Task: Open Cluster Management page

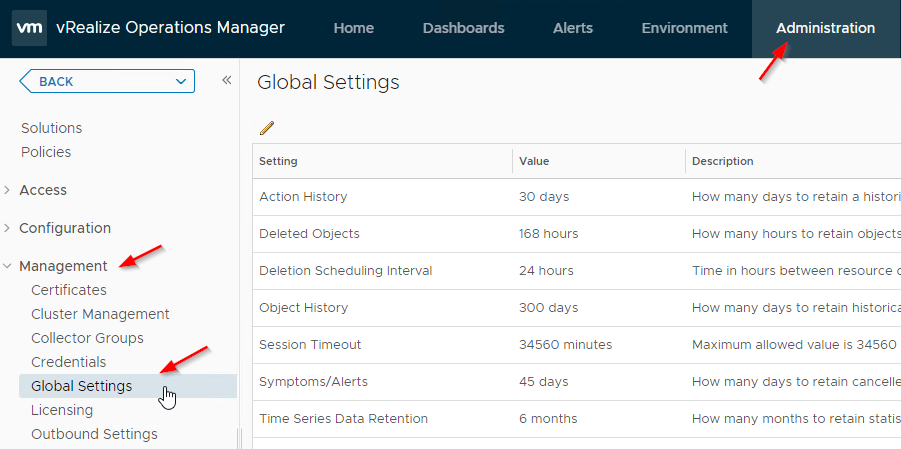Action: [100, 314]
